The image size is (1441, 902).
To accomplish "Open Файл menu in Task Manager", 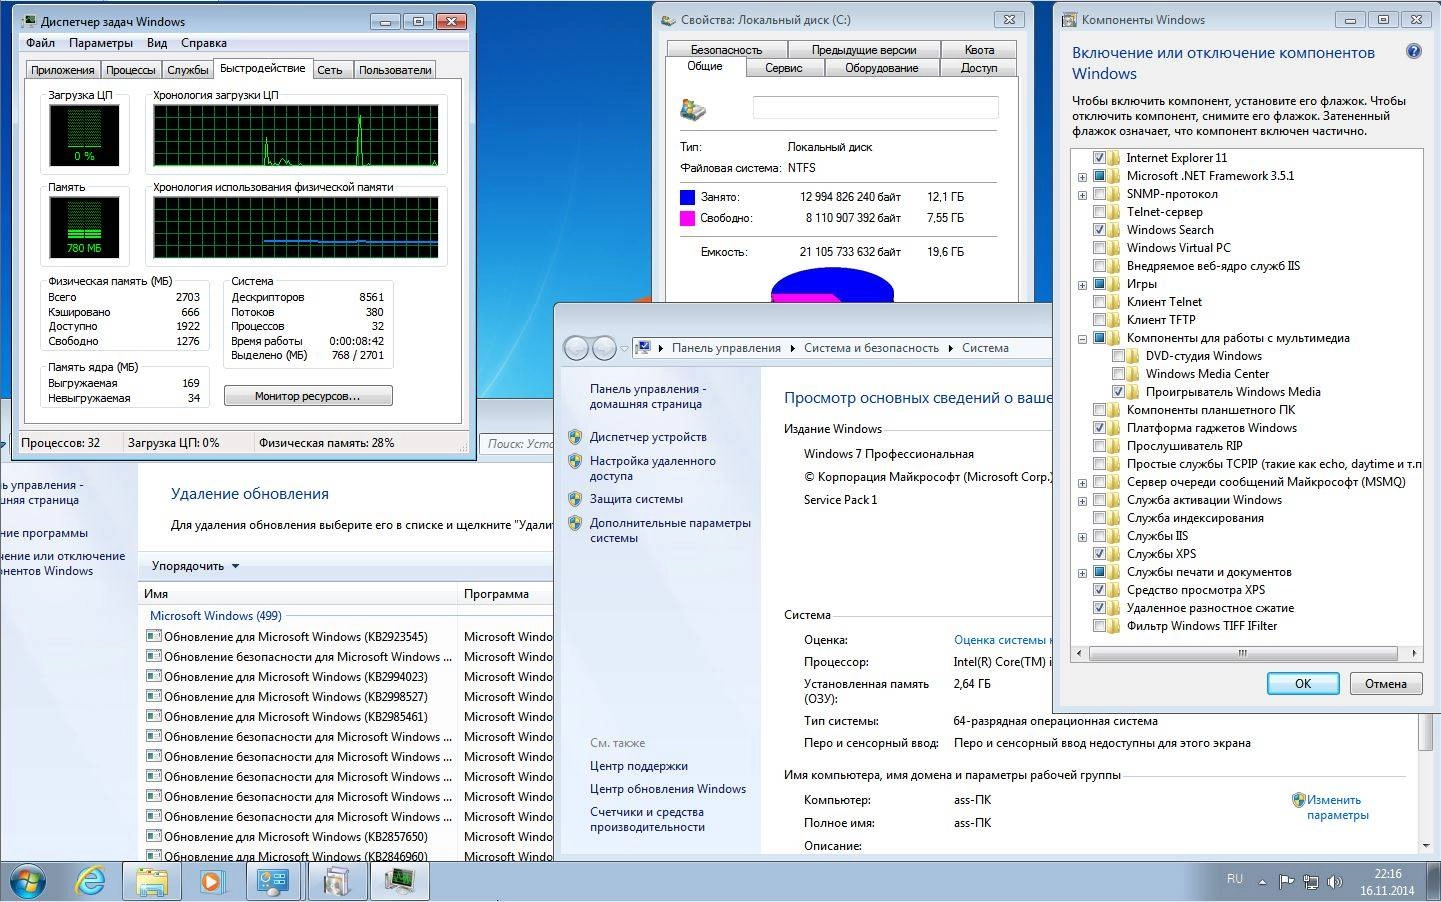I will [x=41, y=43].
